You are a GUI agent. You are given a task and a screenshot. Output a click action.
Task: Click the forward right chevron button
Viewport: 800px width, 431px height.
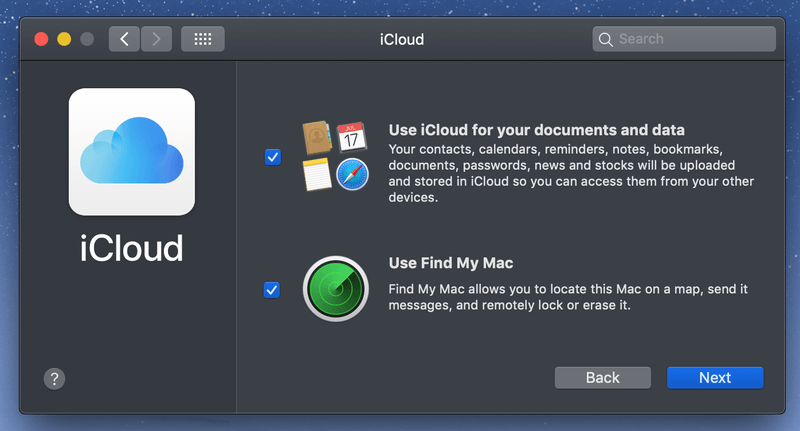click(x=156, y=39)
